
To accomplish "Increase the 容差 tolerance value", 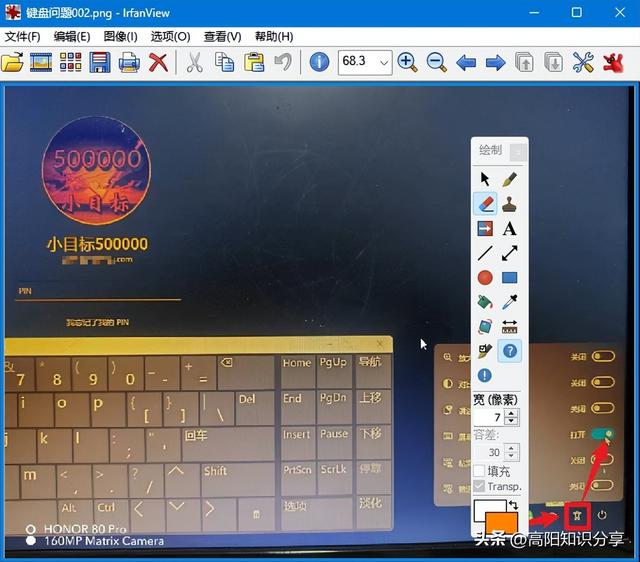I will (511, 448).
